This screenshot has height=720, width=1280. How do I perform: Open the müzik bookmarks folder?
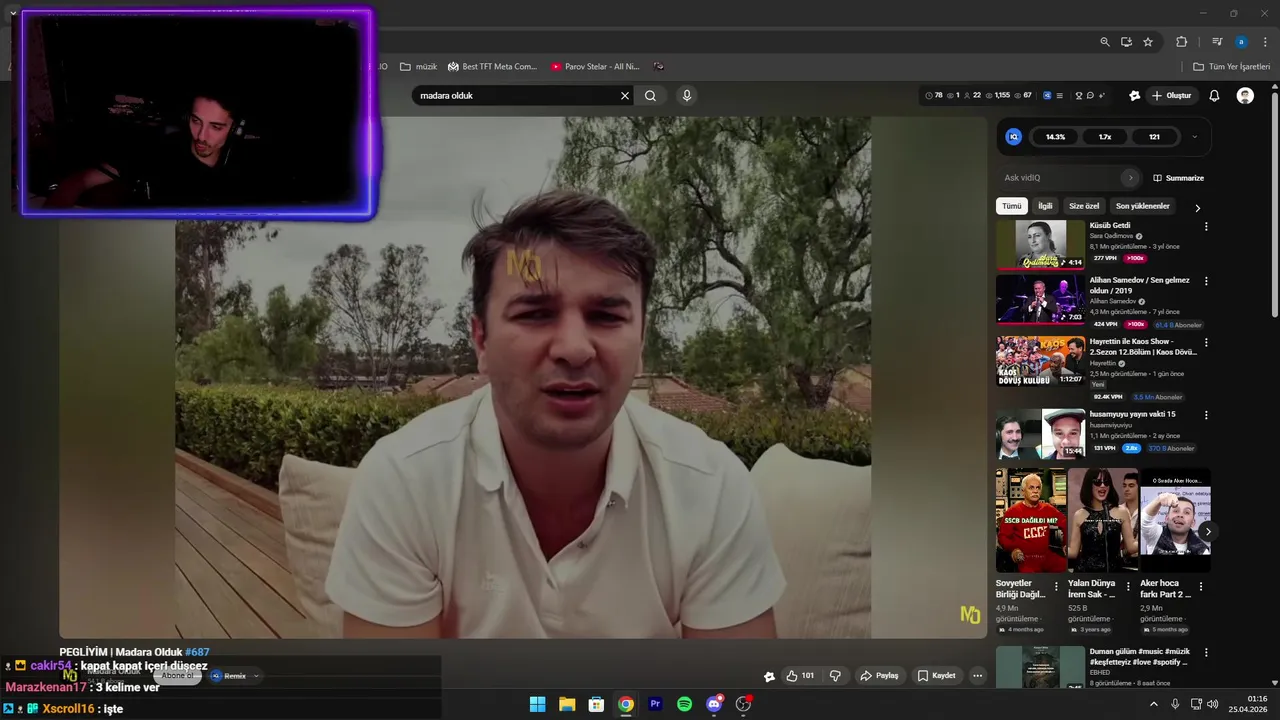[418, 67]
